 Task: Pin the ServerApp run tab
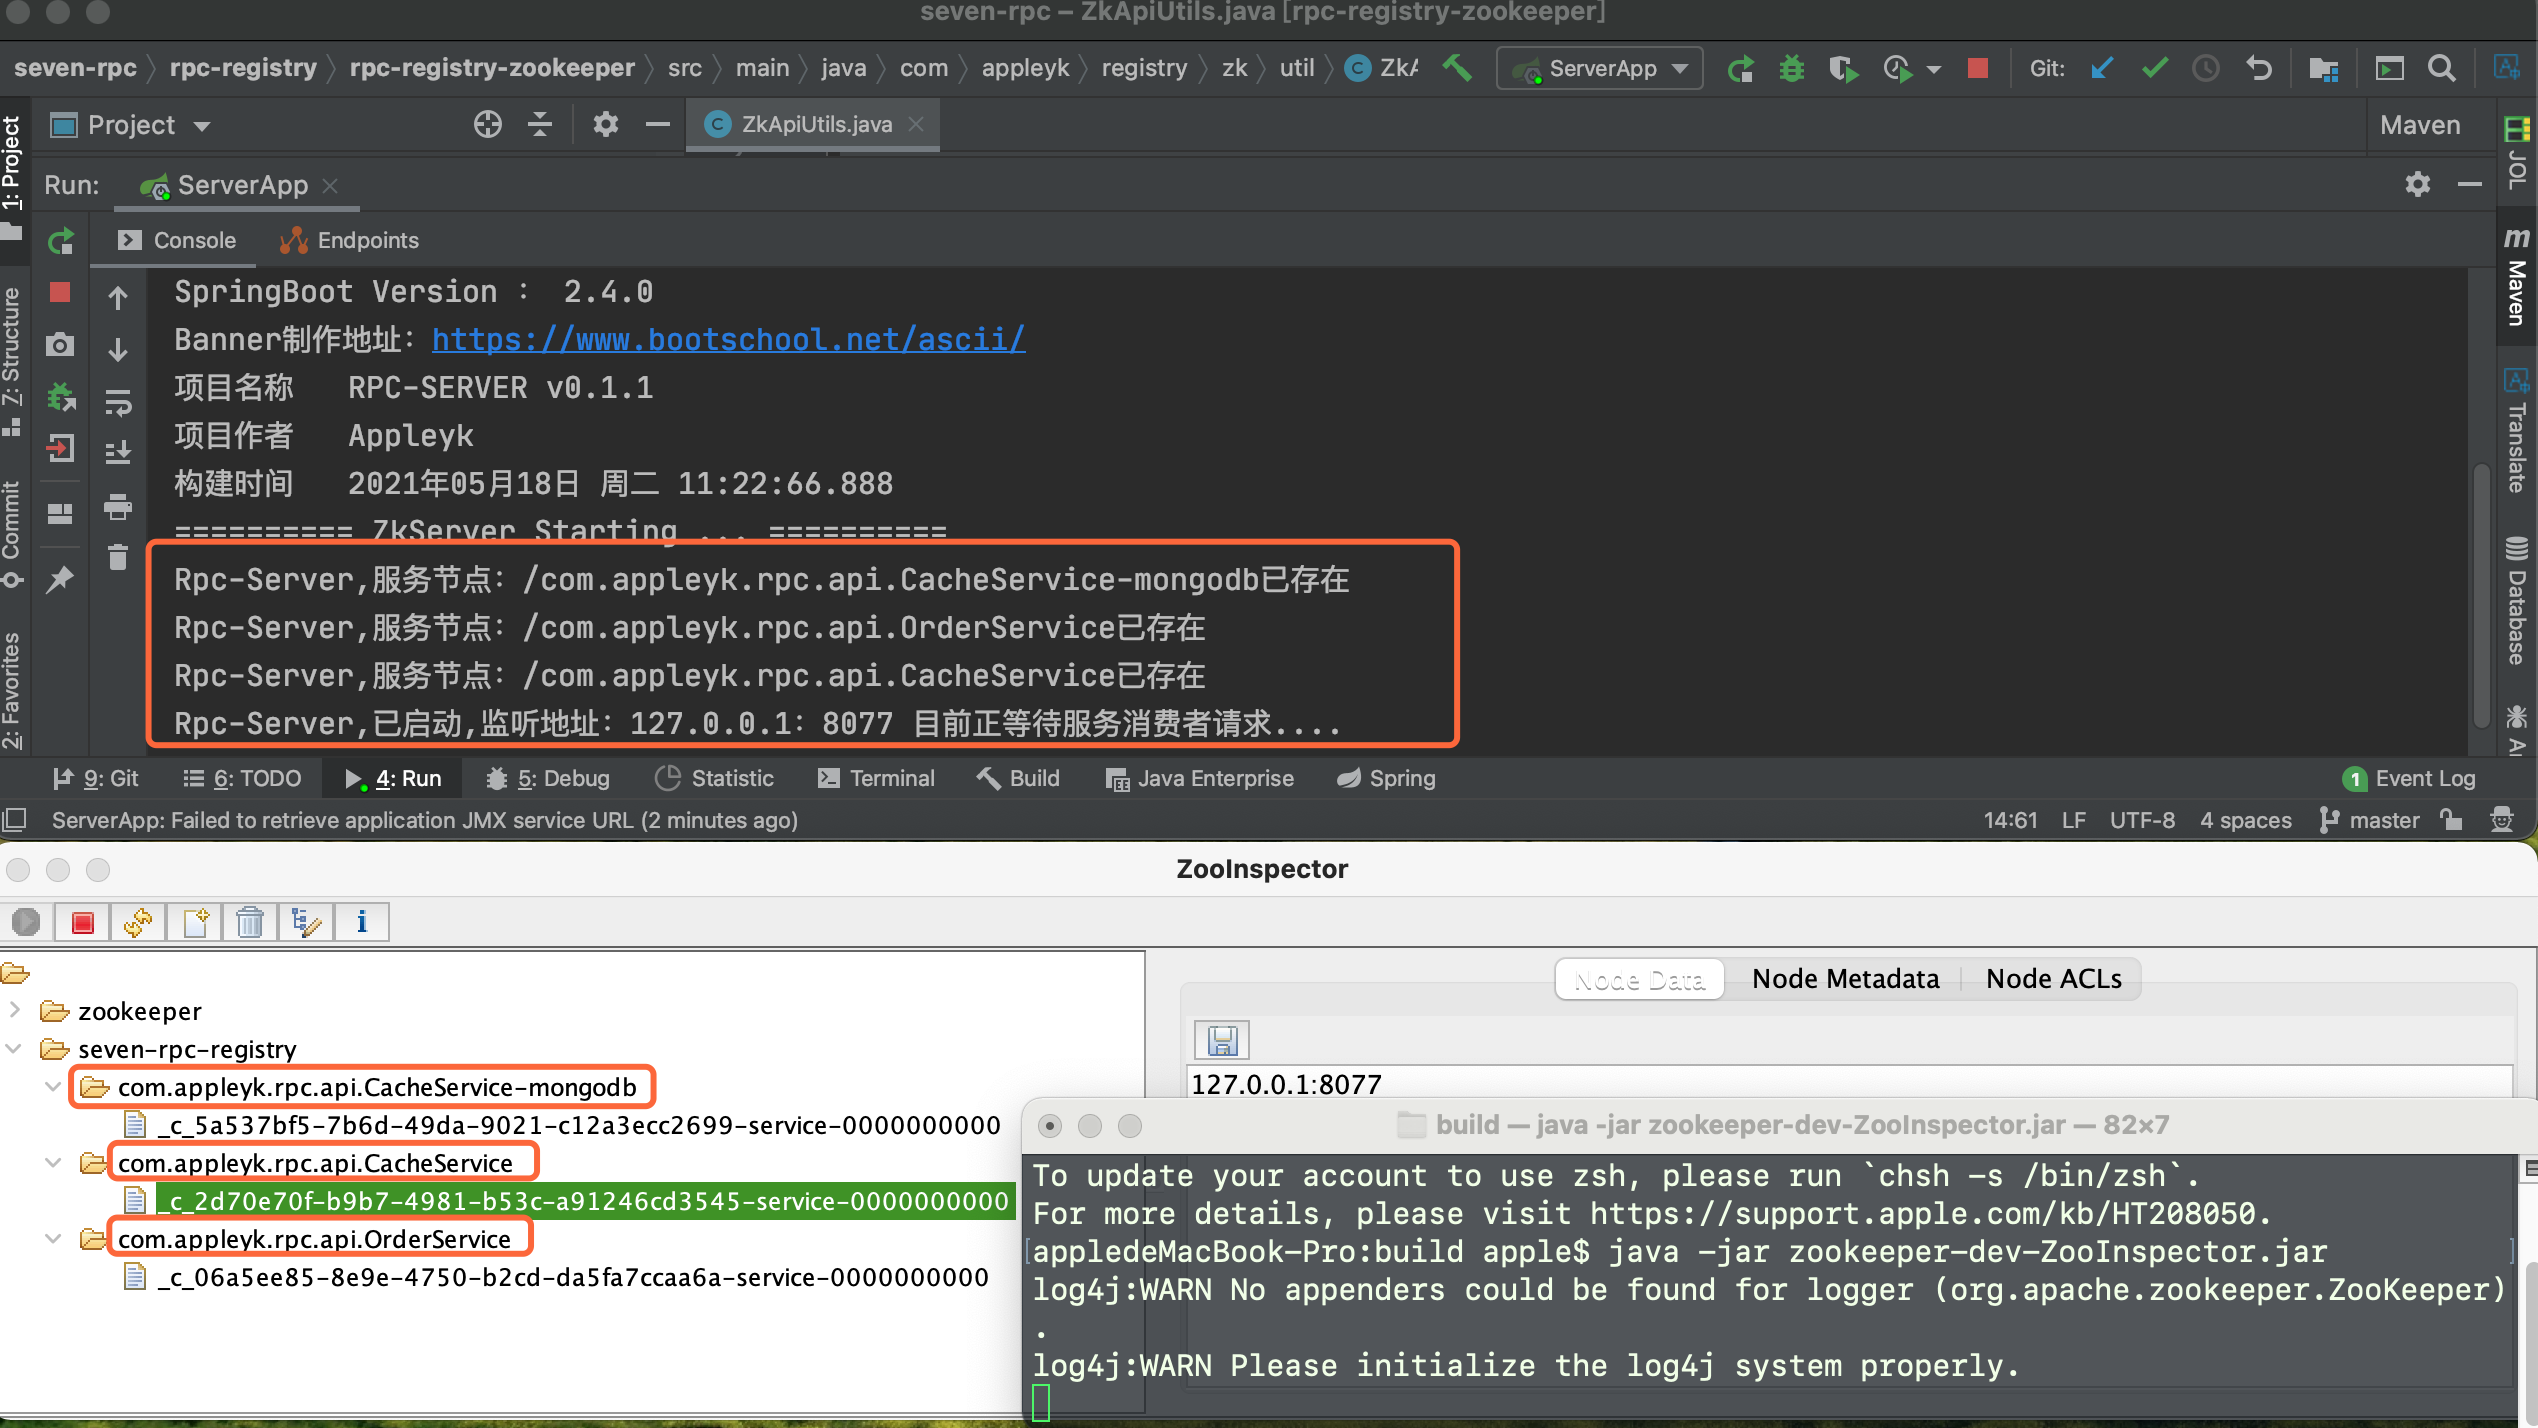pyautogui.click(x=60, y=579)
